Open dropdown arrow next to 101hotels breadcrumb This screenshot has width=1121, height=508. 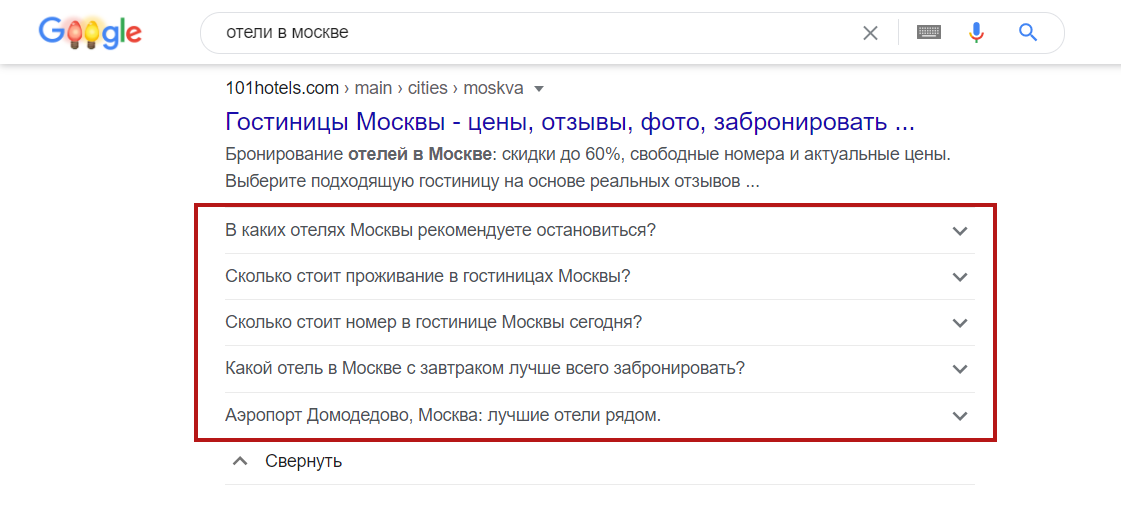tap(539, 89)
